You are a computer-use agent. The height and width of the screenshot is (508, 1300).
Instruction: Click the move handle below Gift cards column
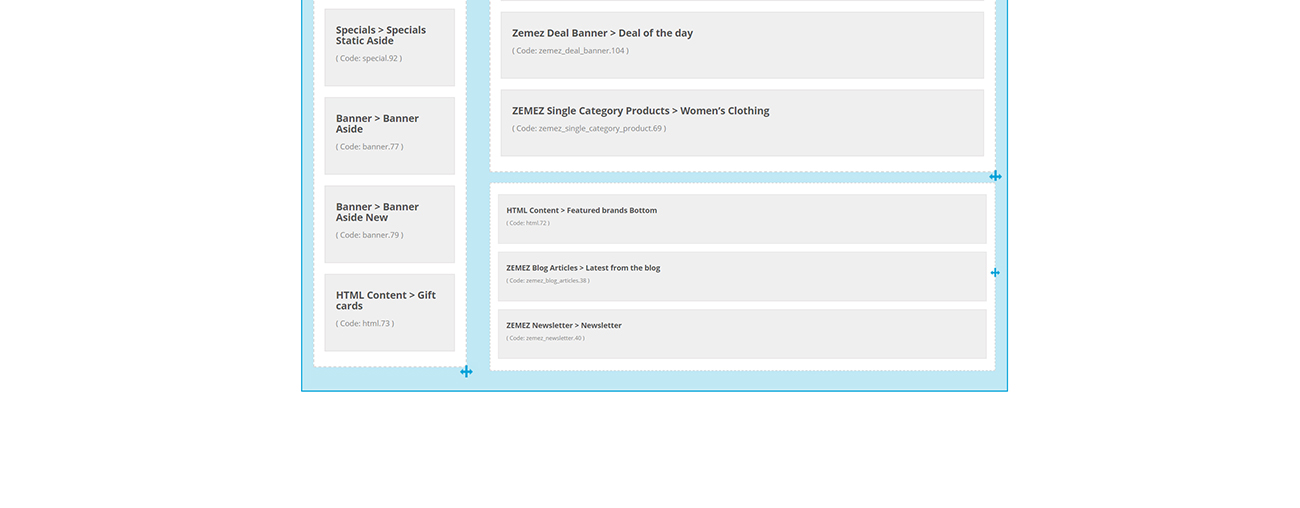tap(466, 371)
